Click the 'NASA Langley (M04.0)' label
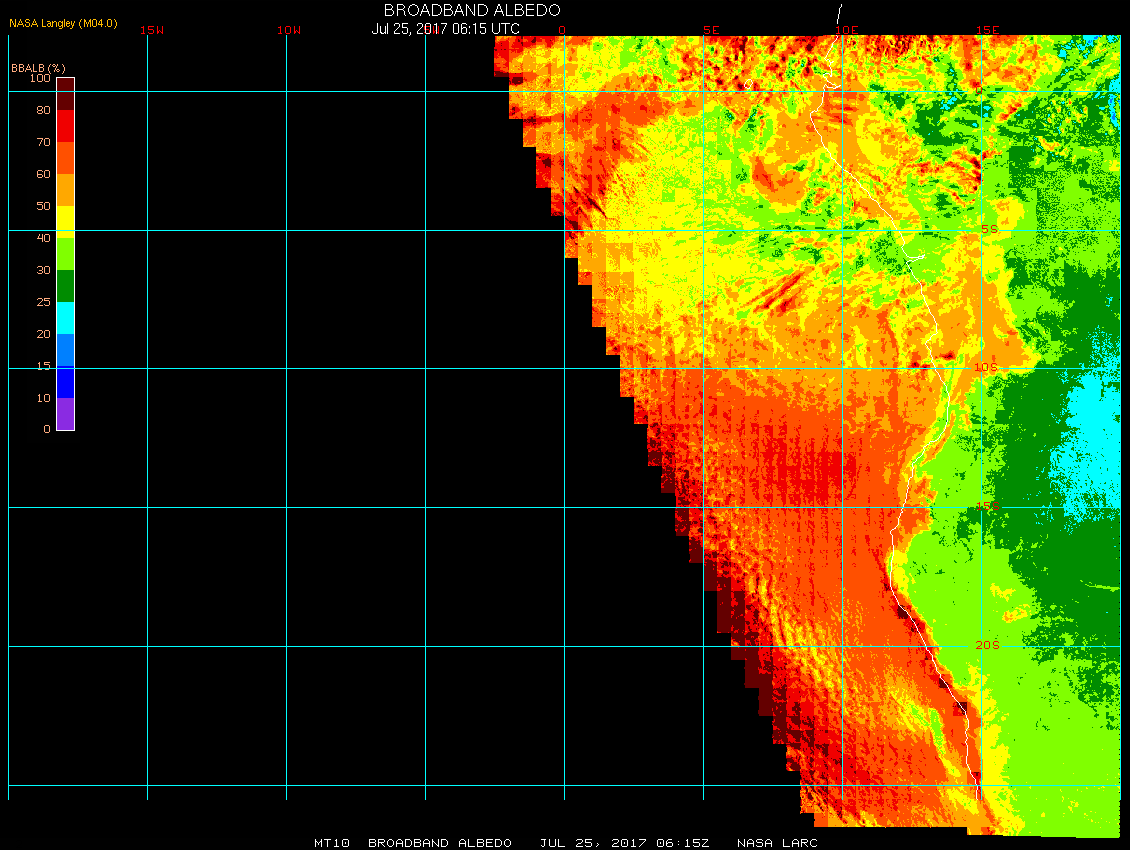This screenshot has width=1130, height=850. point(63,23)
